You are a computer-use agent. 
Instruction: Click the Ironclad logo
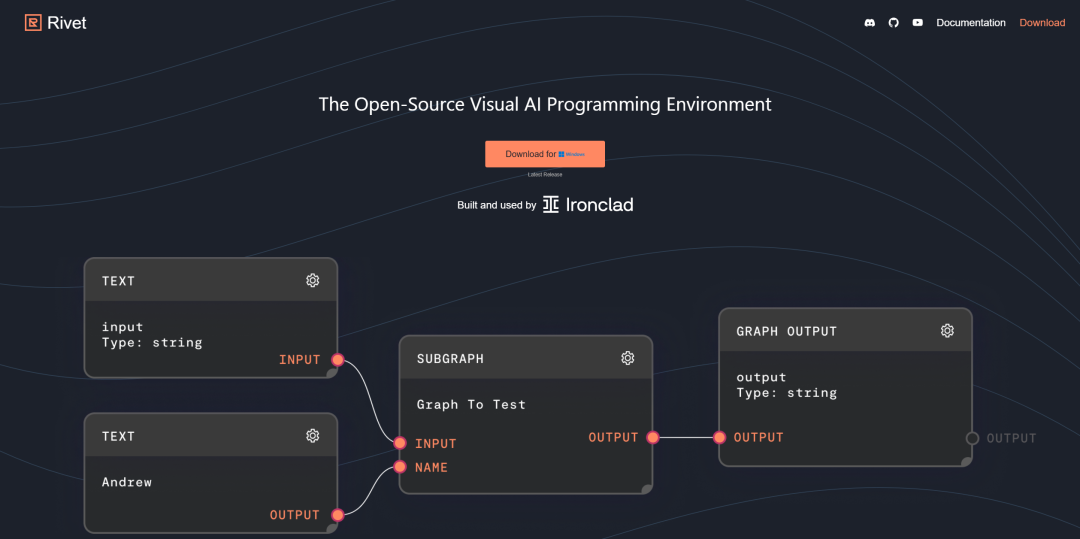coord(588,204)
